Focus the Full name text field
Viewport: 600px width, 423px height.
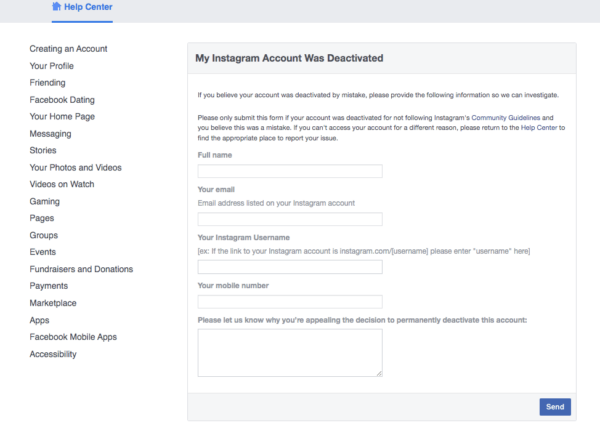pyautogui.click(x=290, y=171)
